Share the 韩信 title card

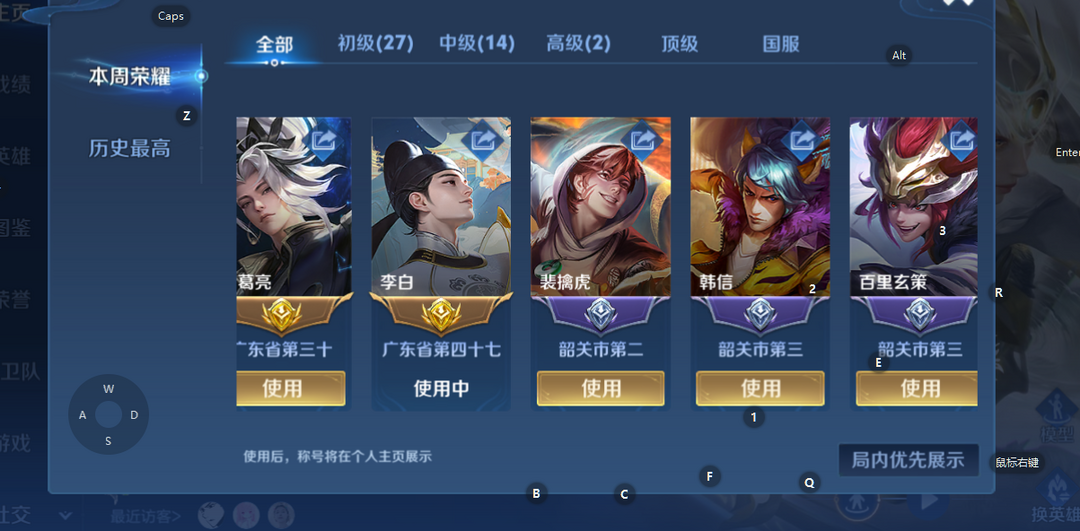[x=802, y=140]
